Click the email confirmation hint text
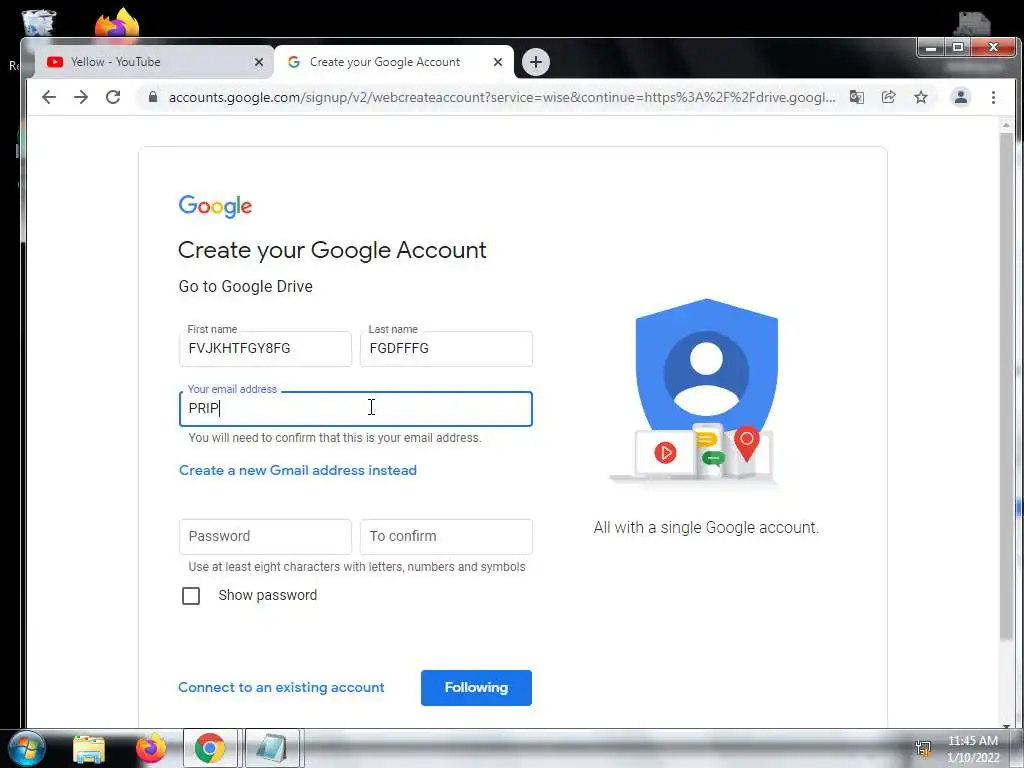 334,438
